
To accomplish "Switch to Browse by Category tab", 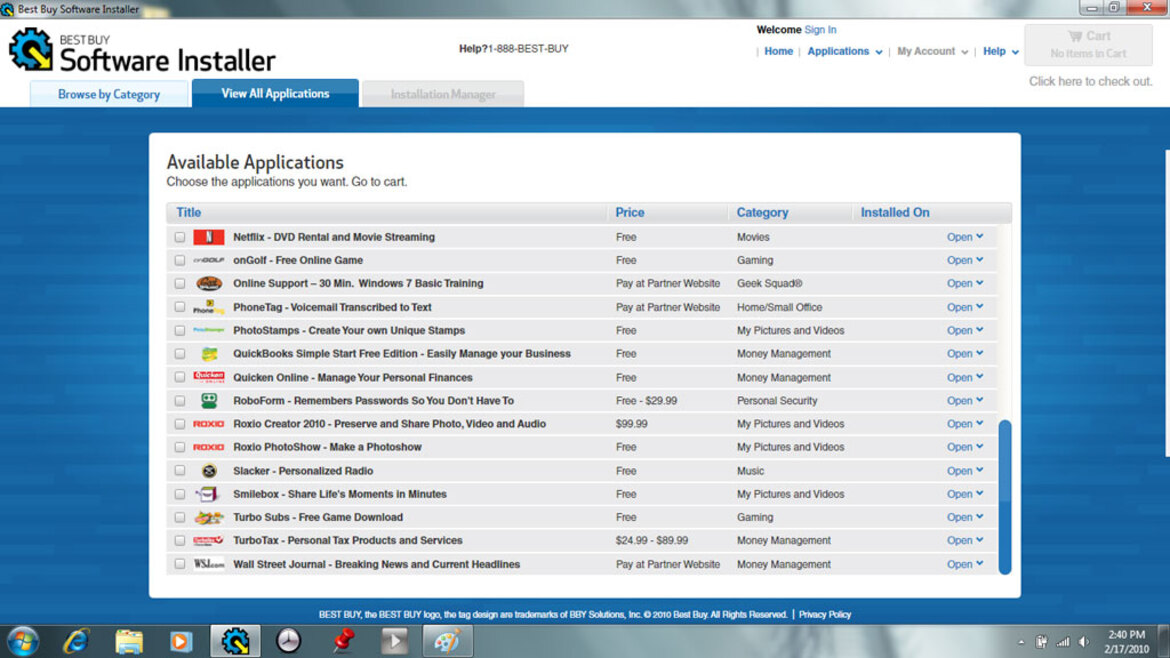I will [x=109, y=94].
